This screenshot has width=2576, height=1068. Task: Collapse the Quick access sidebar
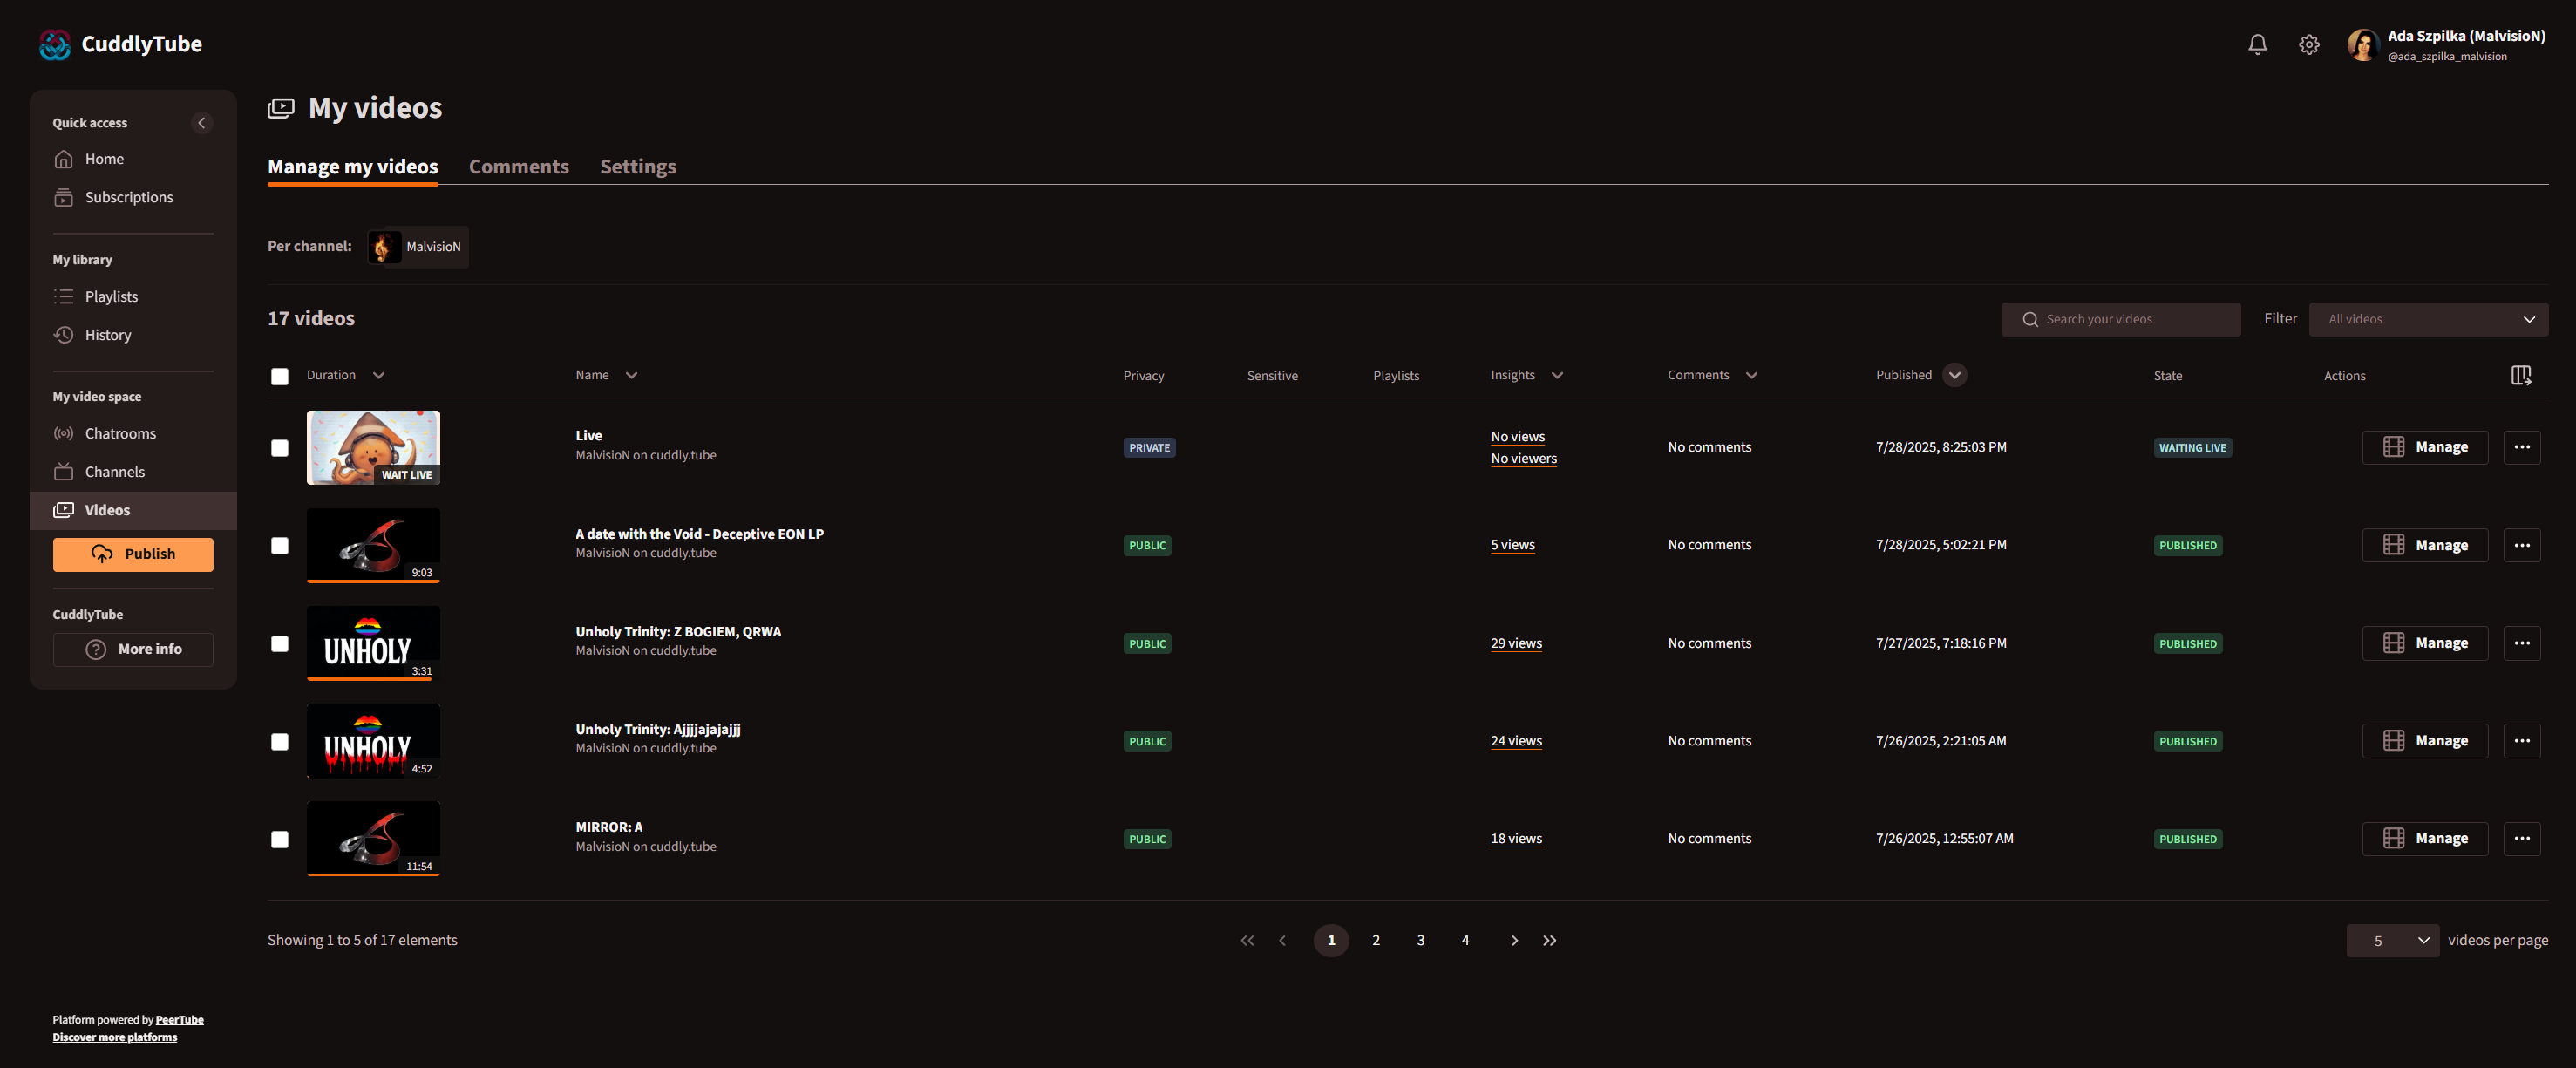click(x=201, y=123)
